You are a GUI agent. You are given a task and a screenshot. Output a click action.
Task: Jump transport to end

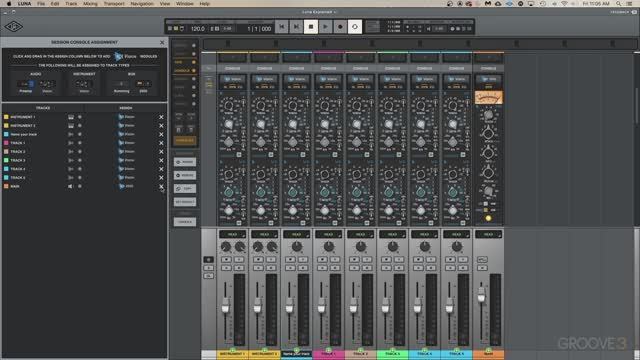pyautogui.click(x=296, y=27)
